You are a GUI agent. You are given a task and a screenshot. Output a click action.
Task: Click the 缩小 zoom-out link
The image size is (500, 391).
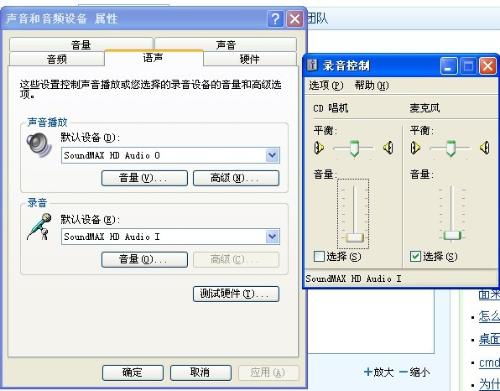(x=414, y=372)
